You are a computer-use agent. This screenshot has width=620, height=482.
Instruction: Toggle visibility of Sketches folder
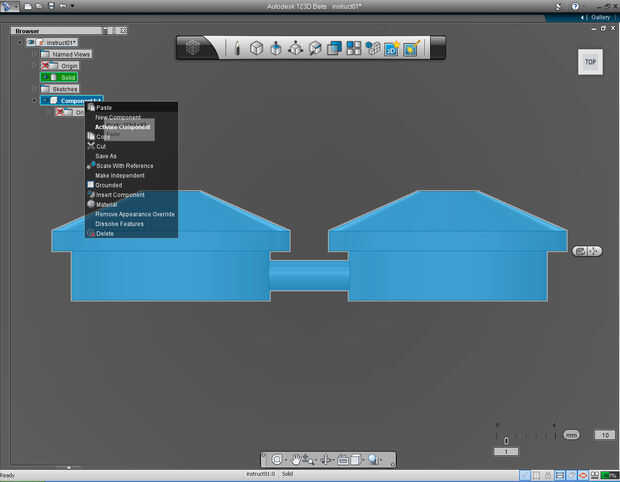tap(45, 89)
